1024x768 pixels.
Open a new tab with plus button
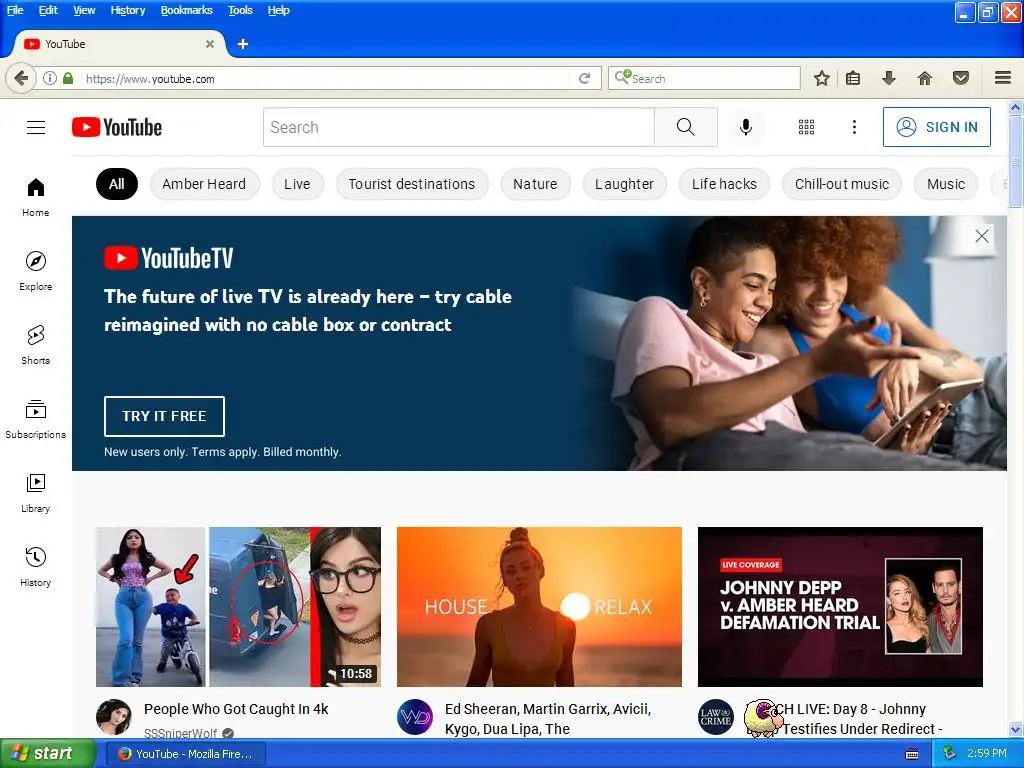coord(243,44)
